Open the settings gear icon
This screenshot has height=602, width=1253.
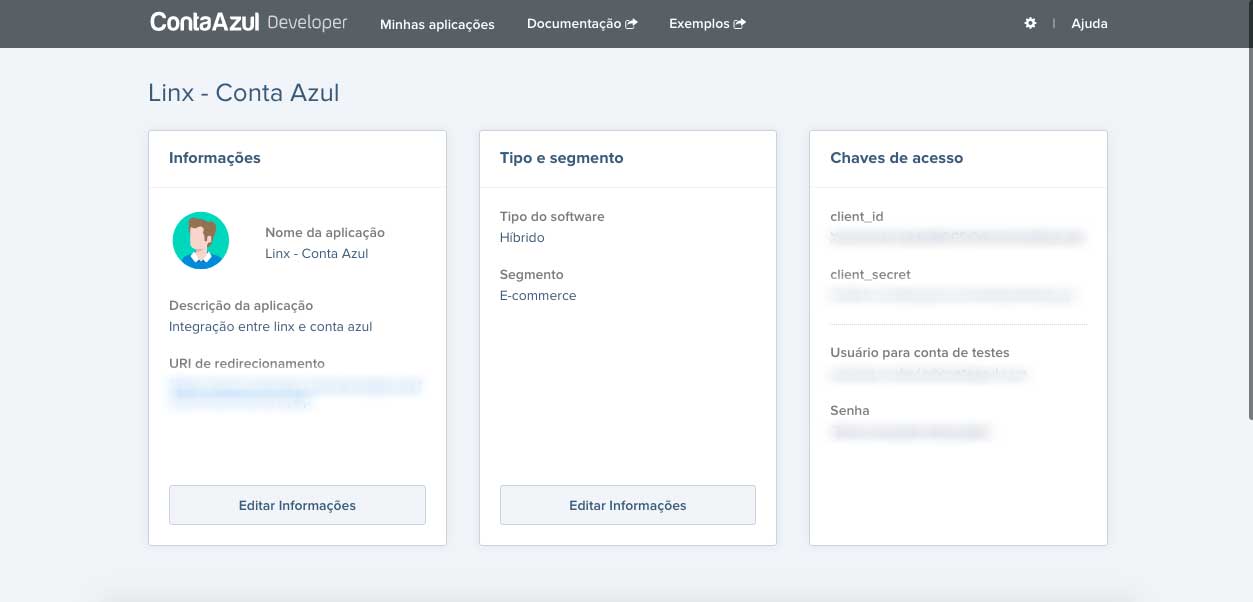point(1030,23)
